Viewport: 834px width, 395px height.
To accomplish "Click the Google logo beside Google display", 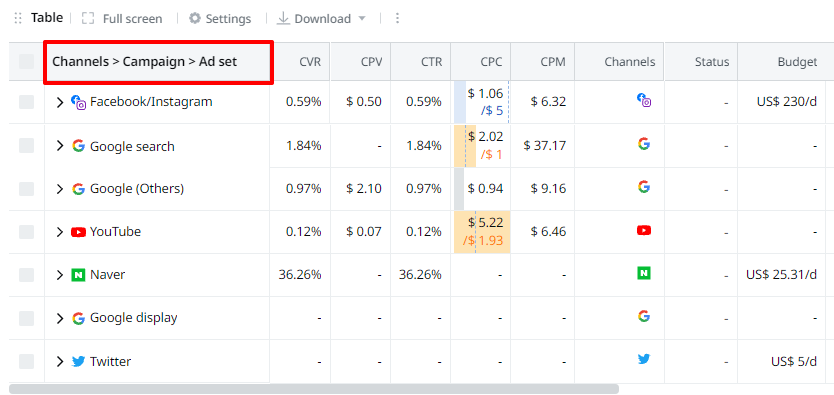I will [78, 318].
